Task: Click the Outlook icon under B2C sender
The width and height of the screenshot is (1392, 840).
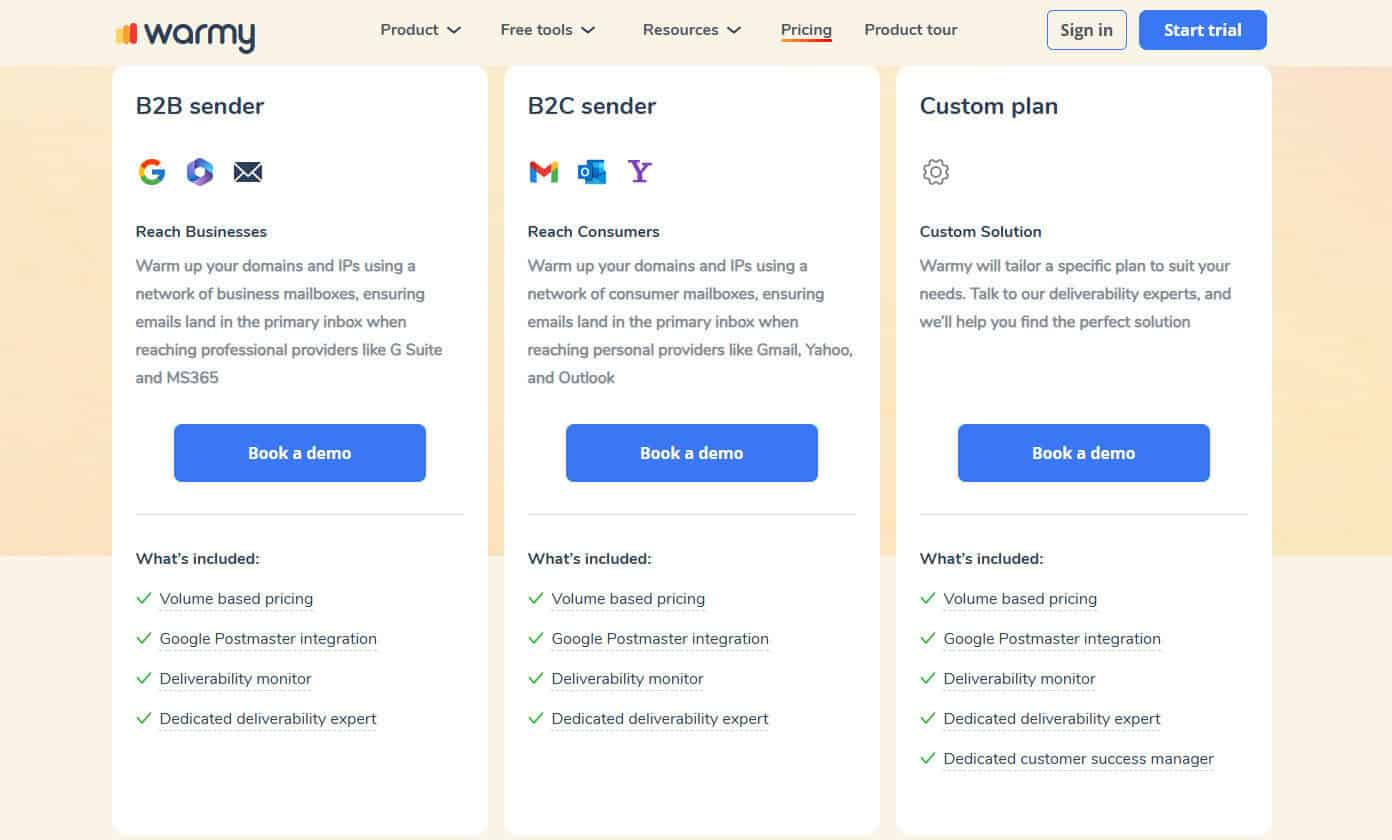Action: [x=592, y=172]
